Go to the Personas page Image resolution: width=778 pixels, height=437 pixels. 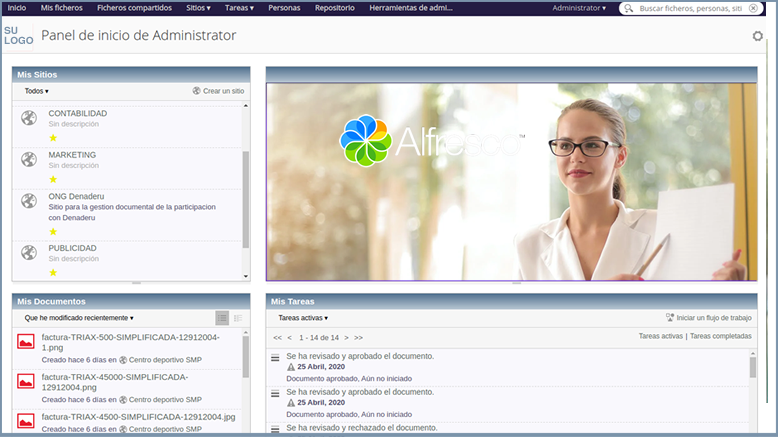point(284,8)
